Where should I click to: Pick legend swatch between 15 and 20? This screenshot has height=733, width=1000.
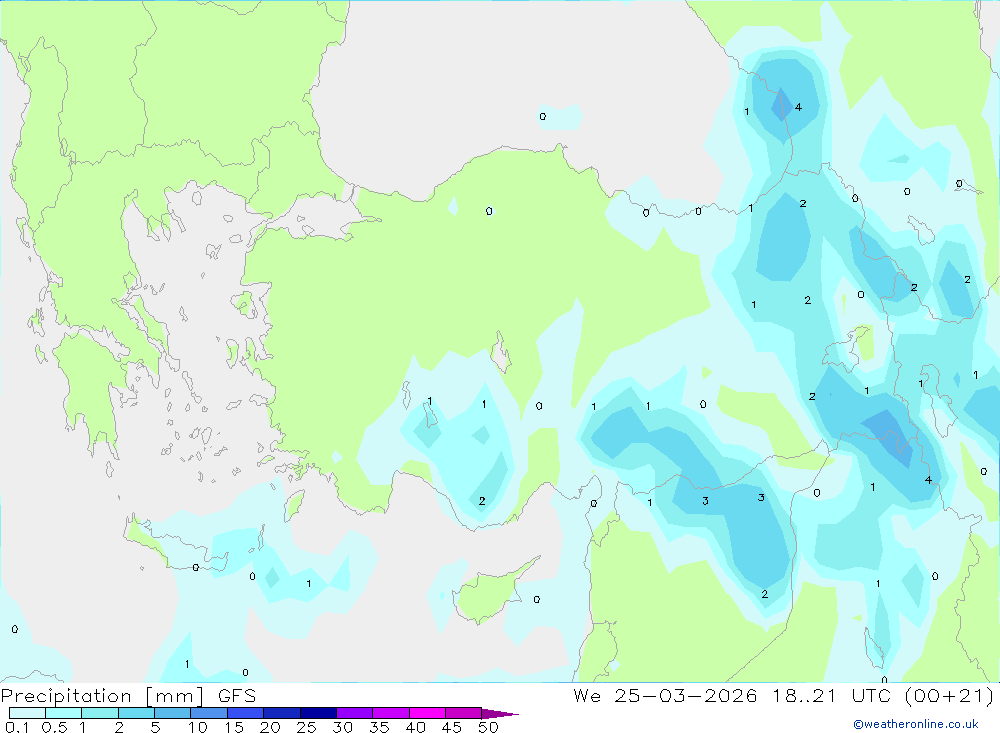[x=245, y=713]
